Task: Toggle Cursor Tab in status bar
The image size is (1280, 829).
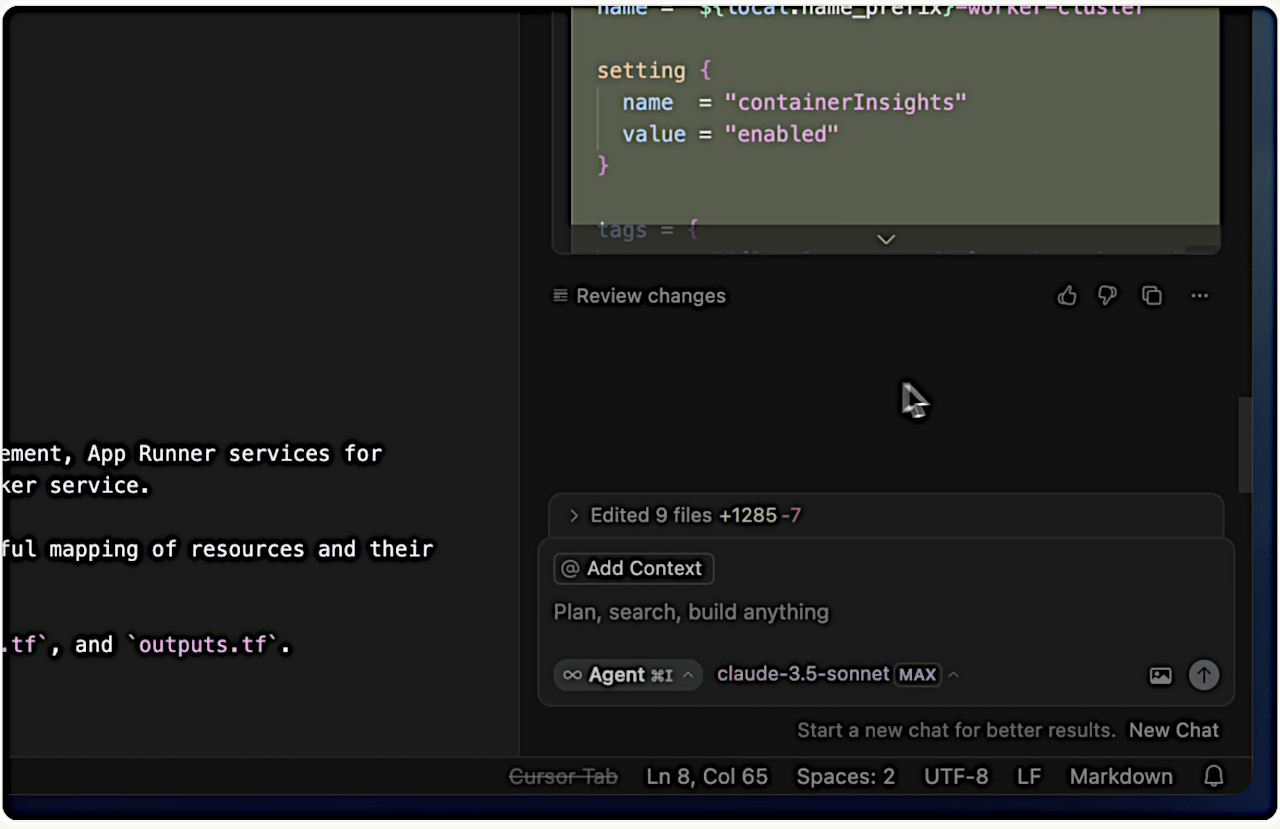Action: (563, 777)
